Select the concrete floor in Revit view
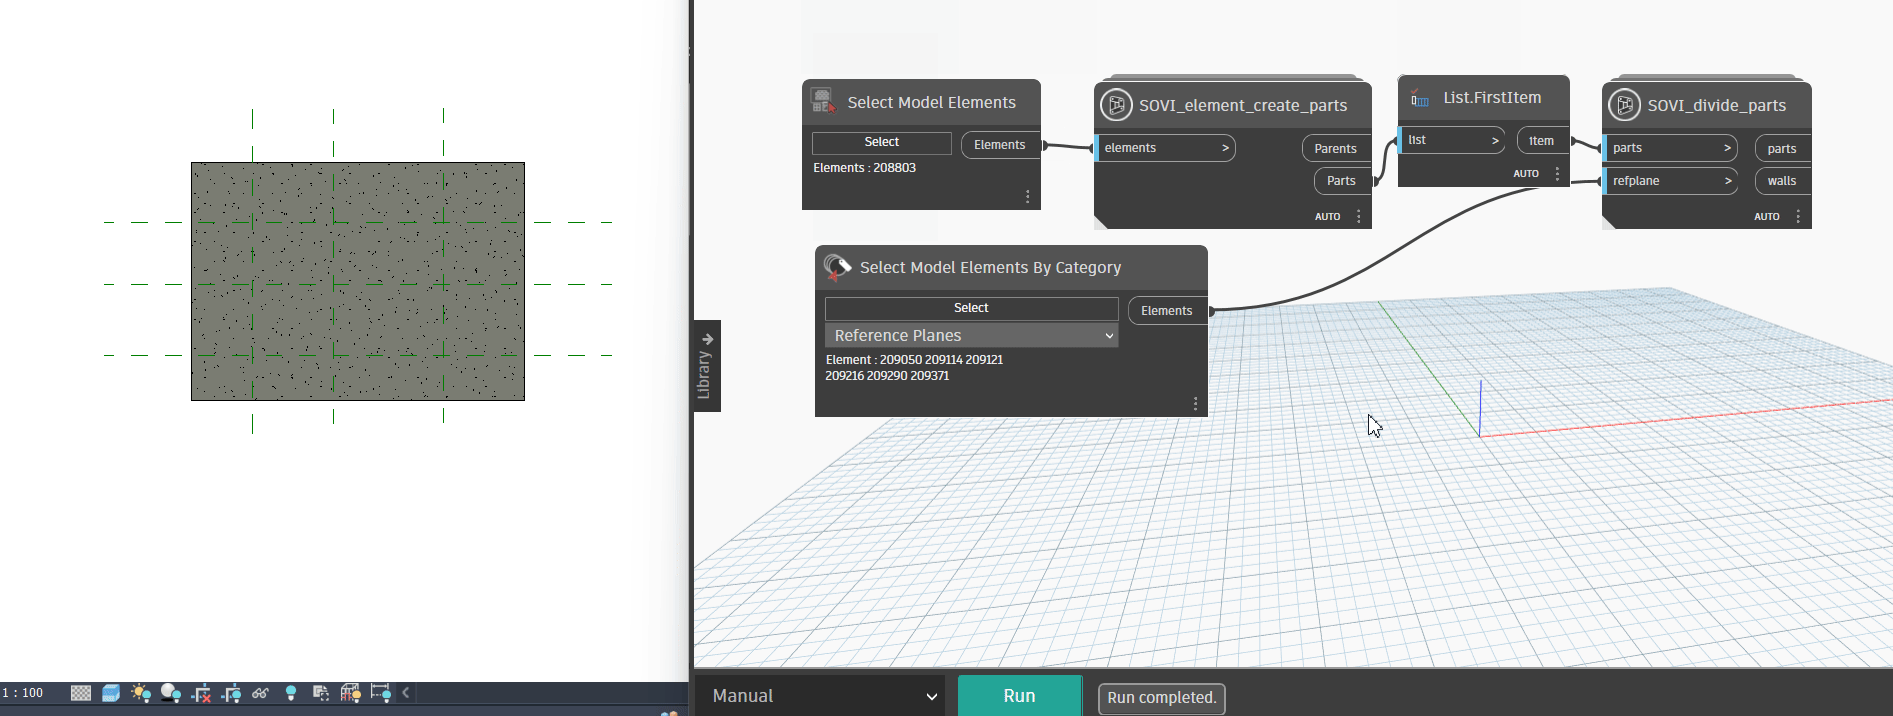1893x716 pixels. (358, 281)
